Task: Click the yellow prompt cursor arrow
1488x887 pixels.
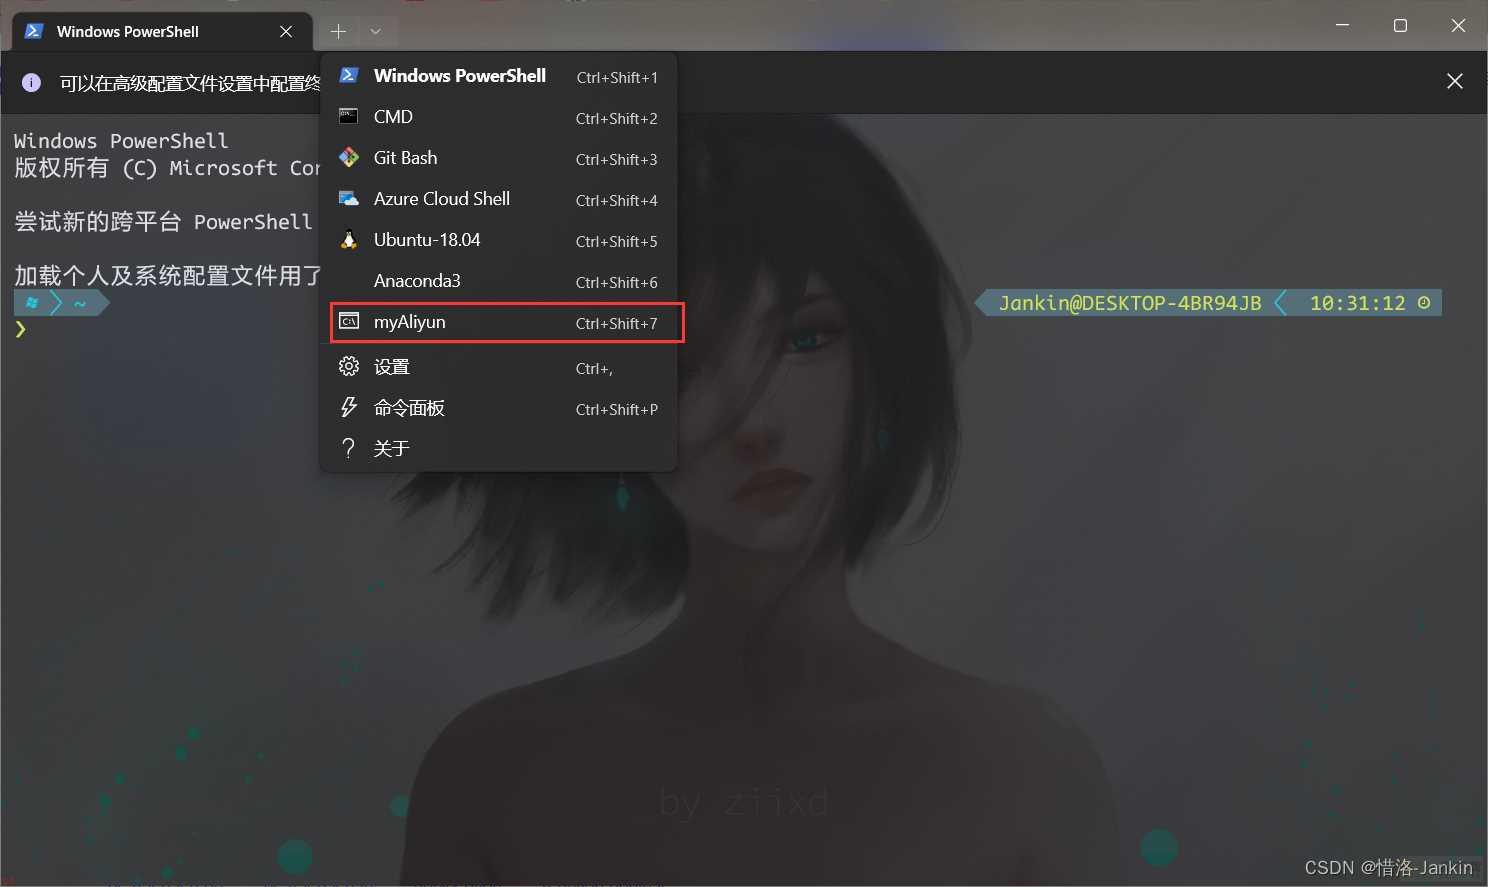Action: click(x=20, y=329)
